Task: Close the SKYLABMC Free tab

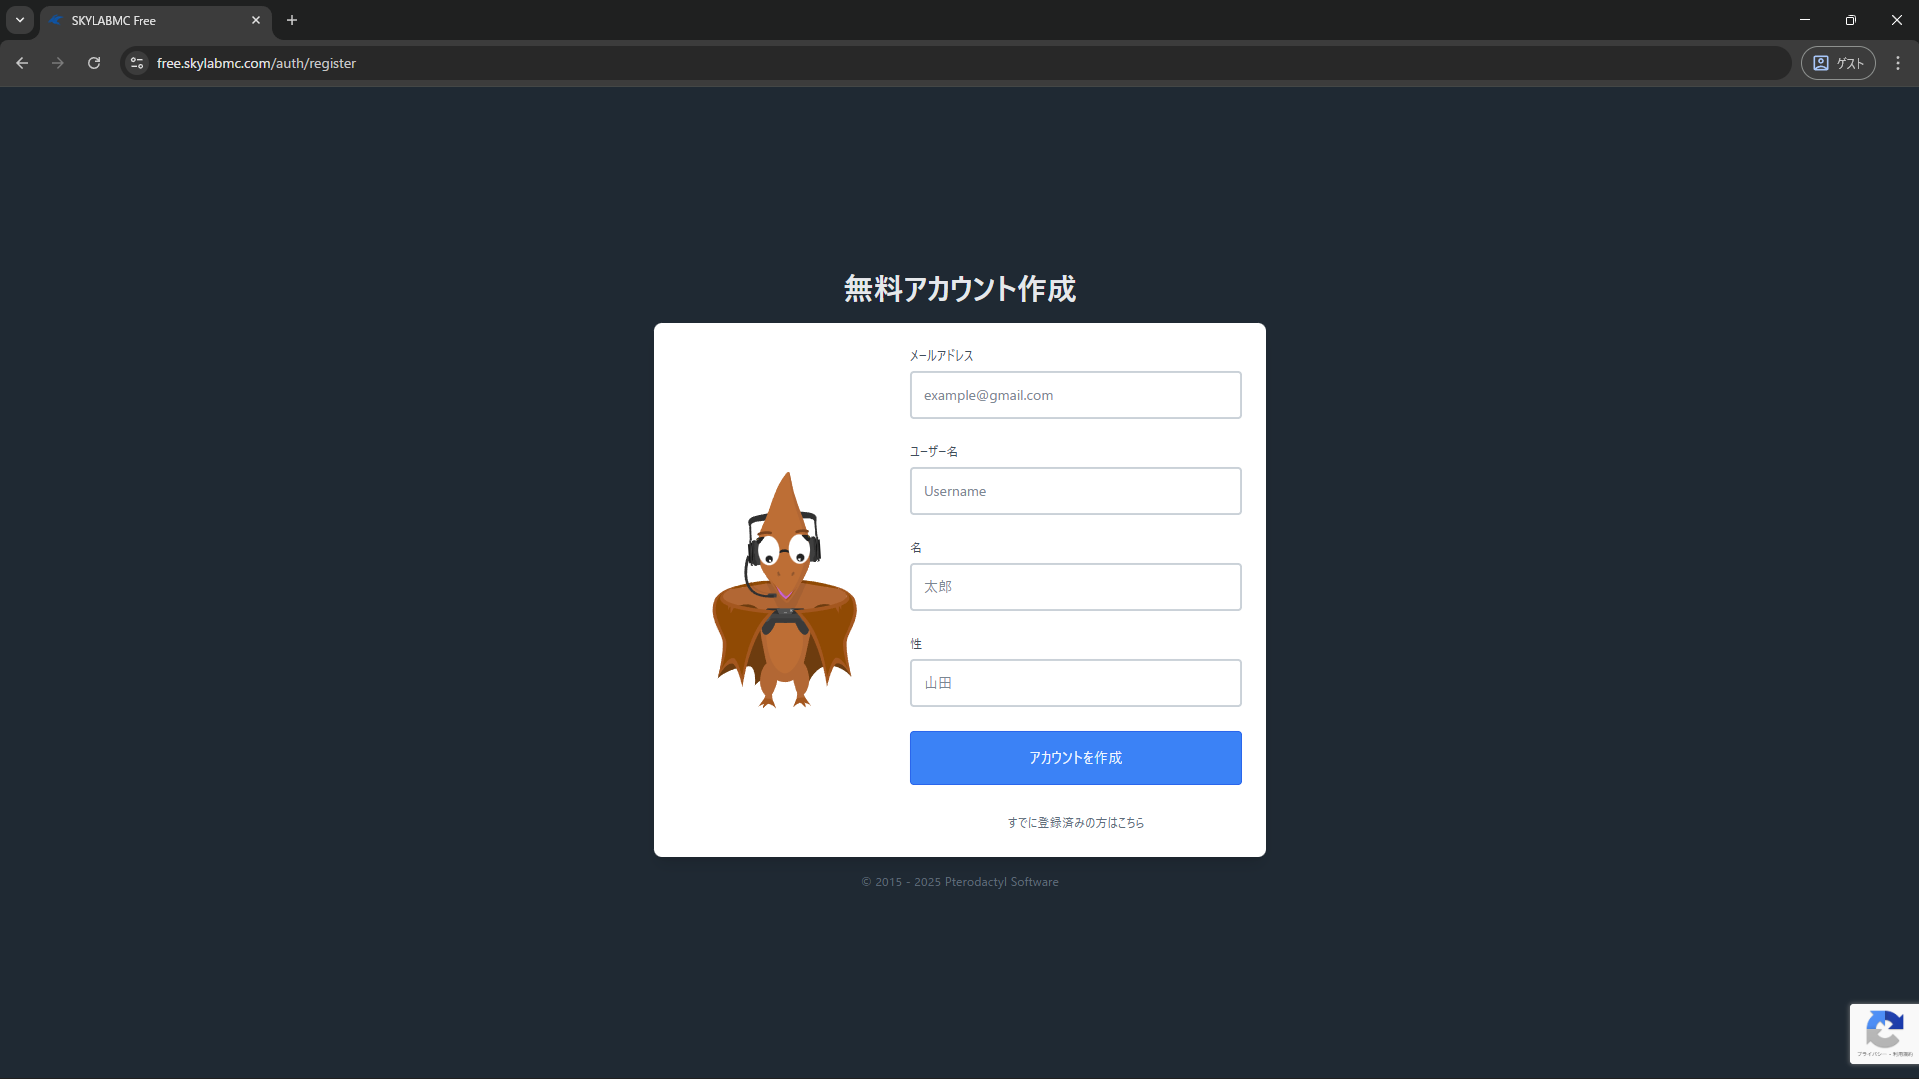Action: (256, 20)
